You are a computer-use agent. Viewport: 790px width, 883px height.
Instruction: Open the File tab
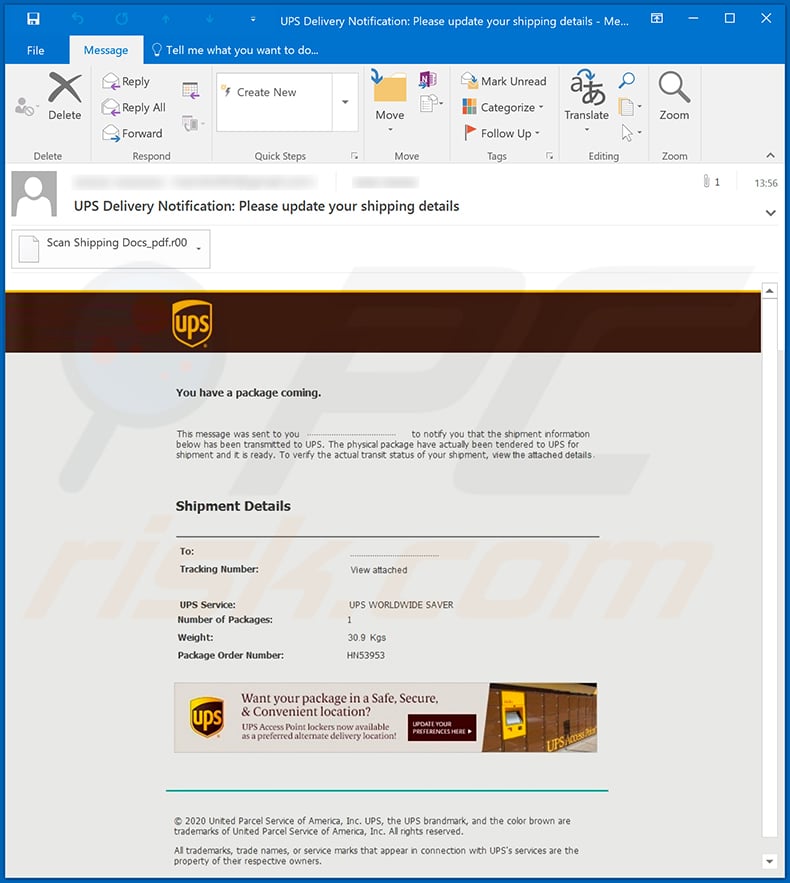pos(35,50)
